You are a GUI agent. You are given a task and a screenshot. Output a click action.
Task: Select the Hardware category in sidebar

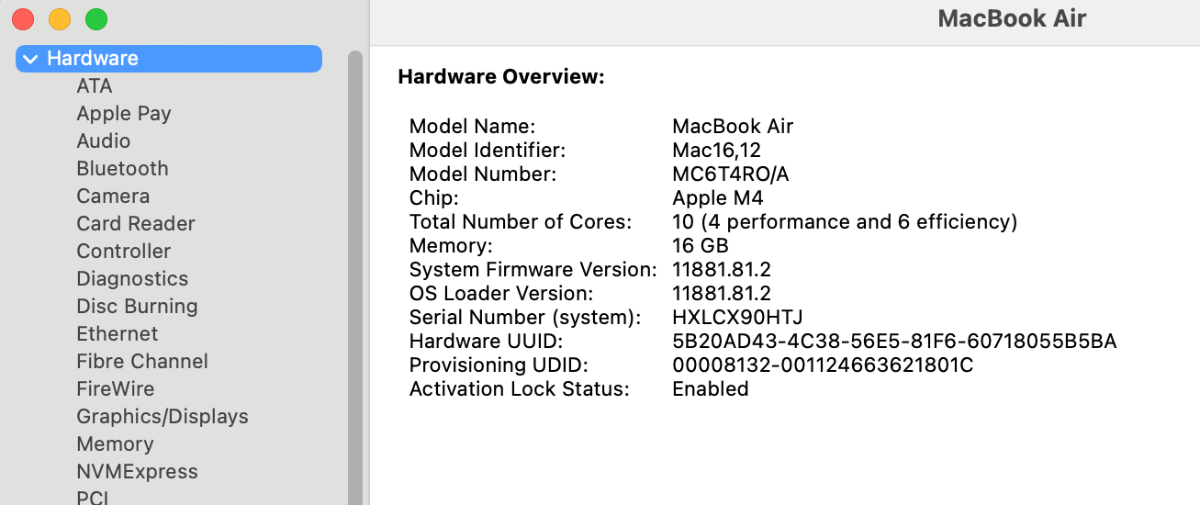(x=93, y=59)
